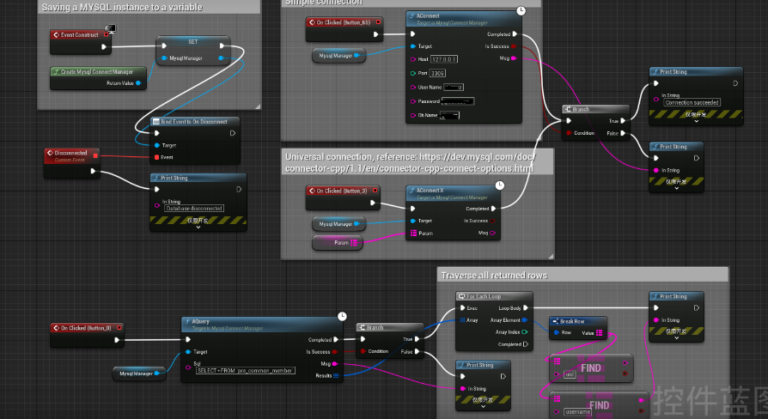
Task: Click the clock icon on AConnectX node
Action: (500, 185)
